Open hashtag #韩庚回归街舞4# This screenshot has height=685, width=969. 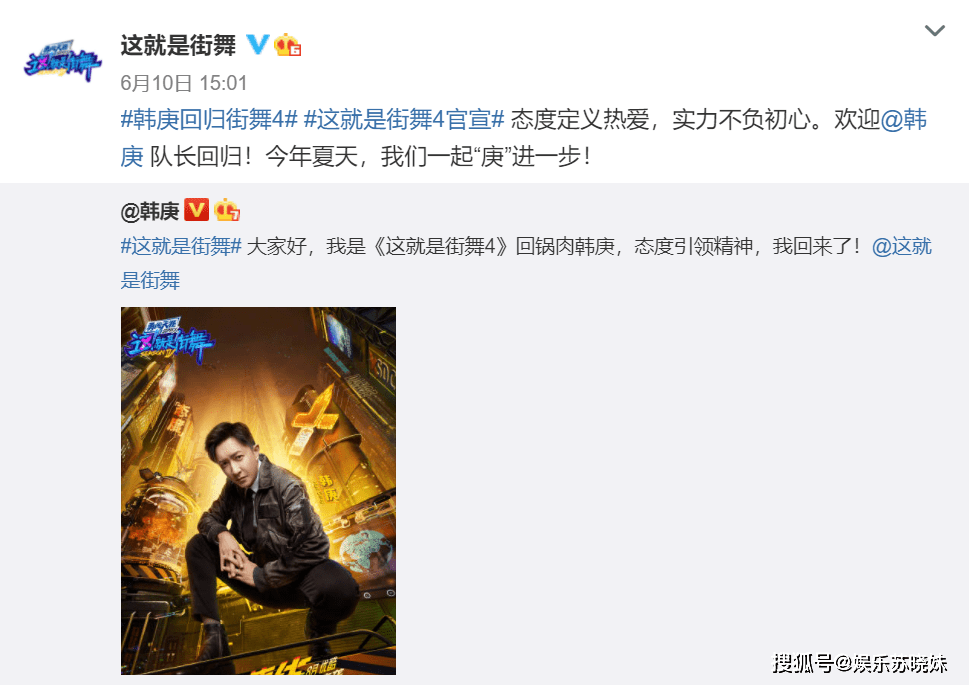point(209,119)
